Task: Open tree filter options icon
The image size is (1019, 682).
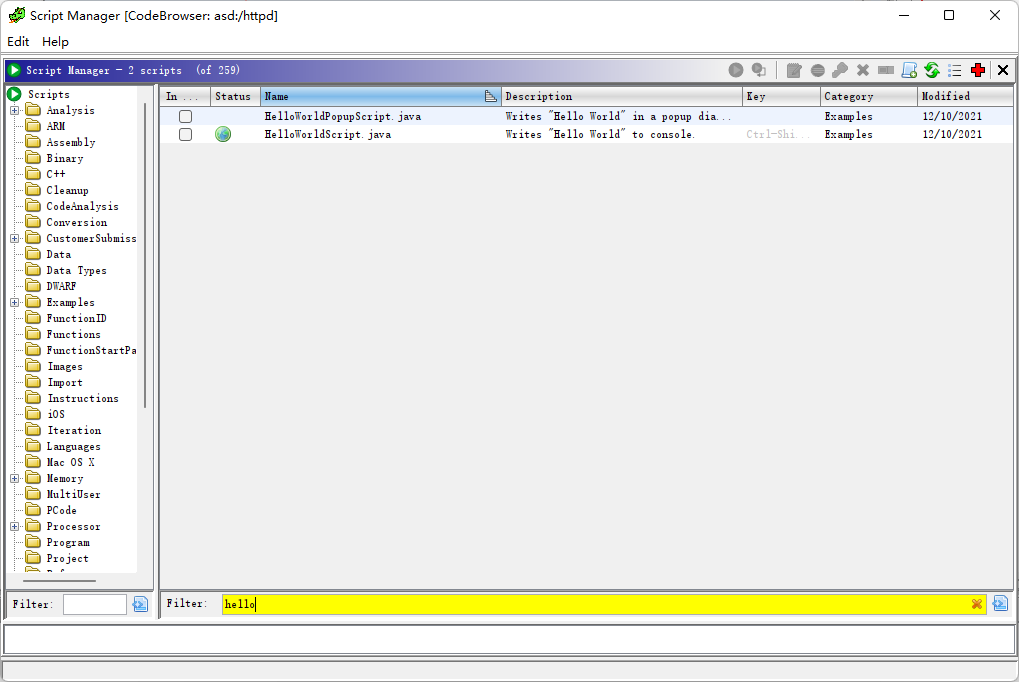Action: 140,604
